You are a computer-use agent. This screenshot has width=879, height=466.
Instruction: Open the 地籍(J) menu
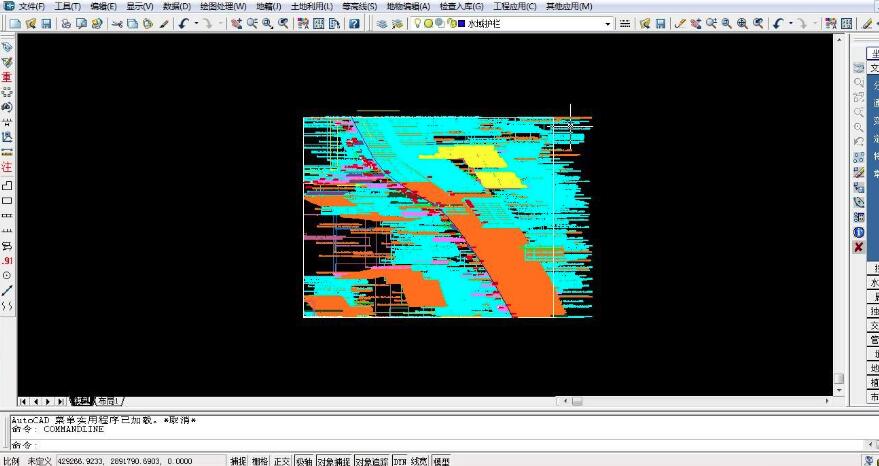tap(269, 7)
